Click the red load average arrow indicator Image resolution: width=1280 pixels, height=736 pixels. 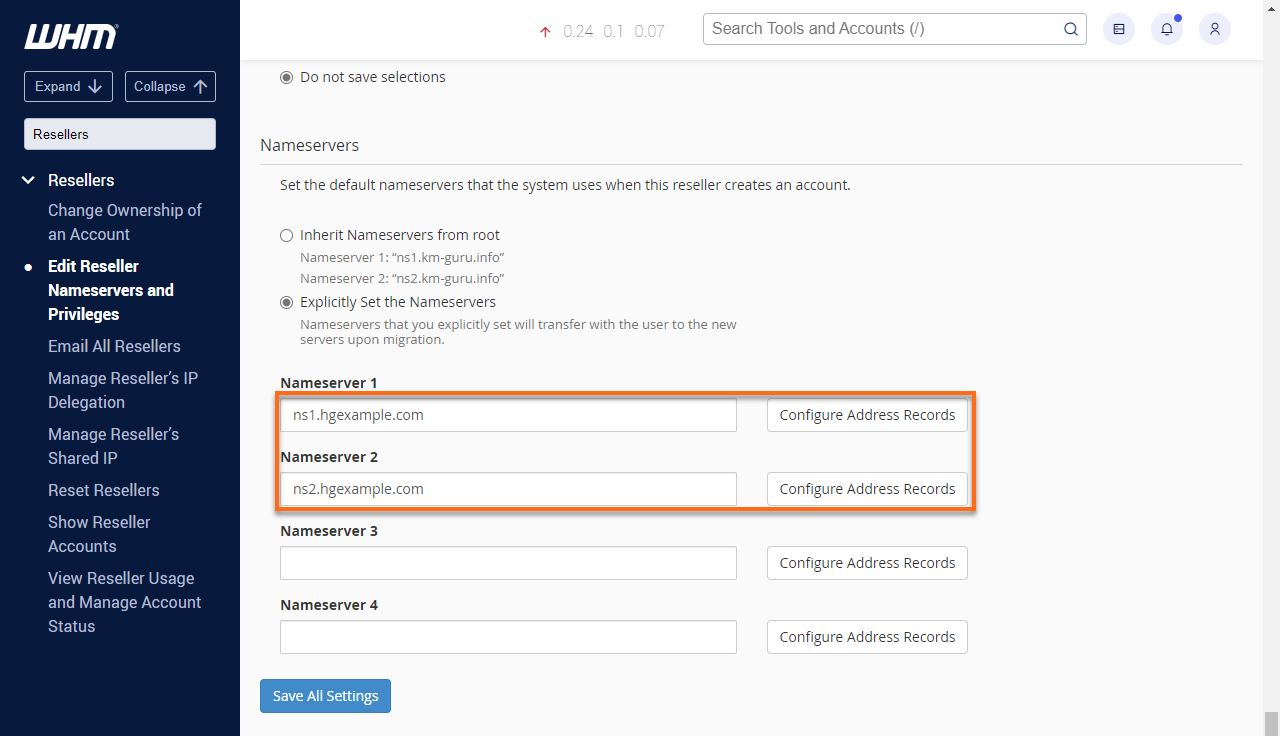tap(545, 31)
